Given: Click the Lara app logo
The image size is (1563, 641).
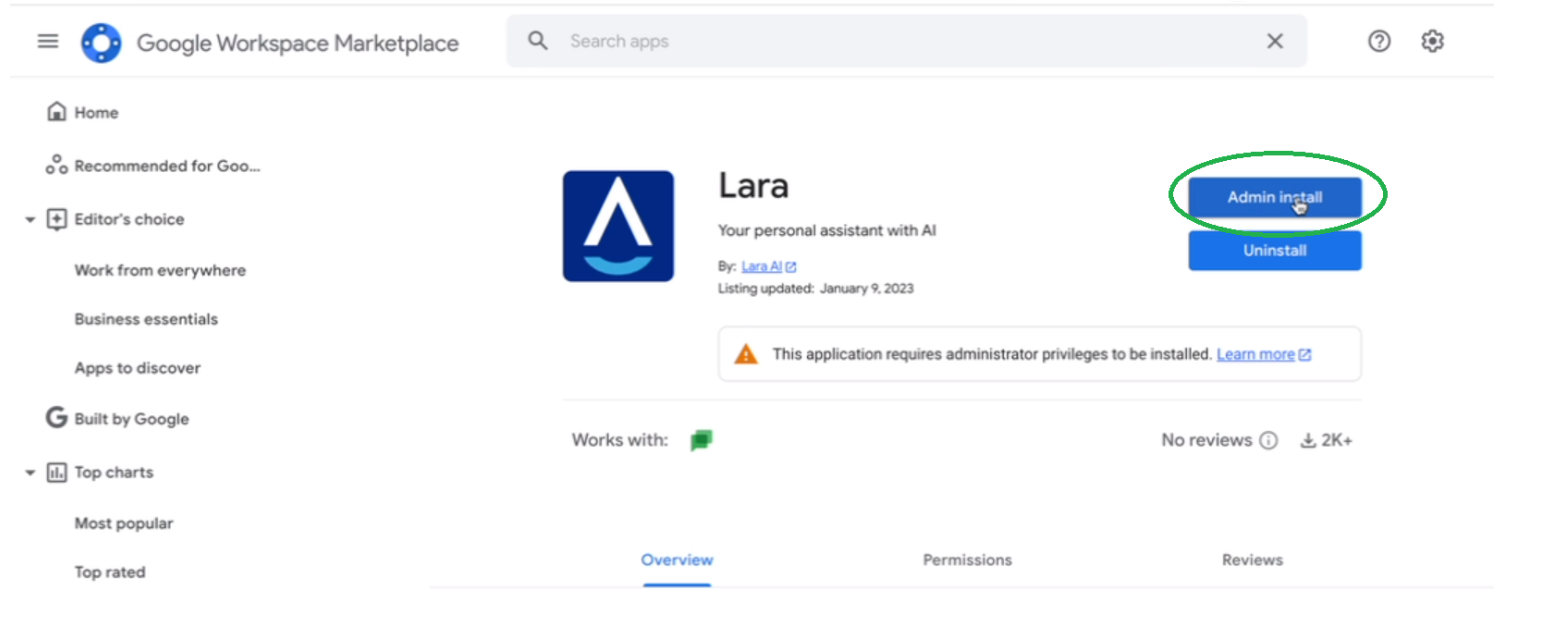Looking at the screenshot, I should [618, 226].
